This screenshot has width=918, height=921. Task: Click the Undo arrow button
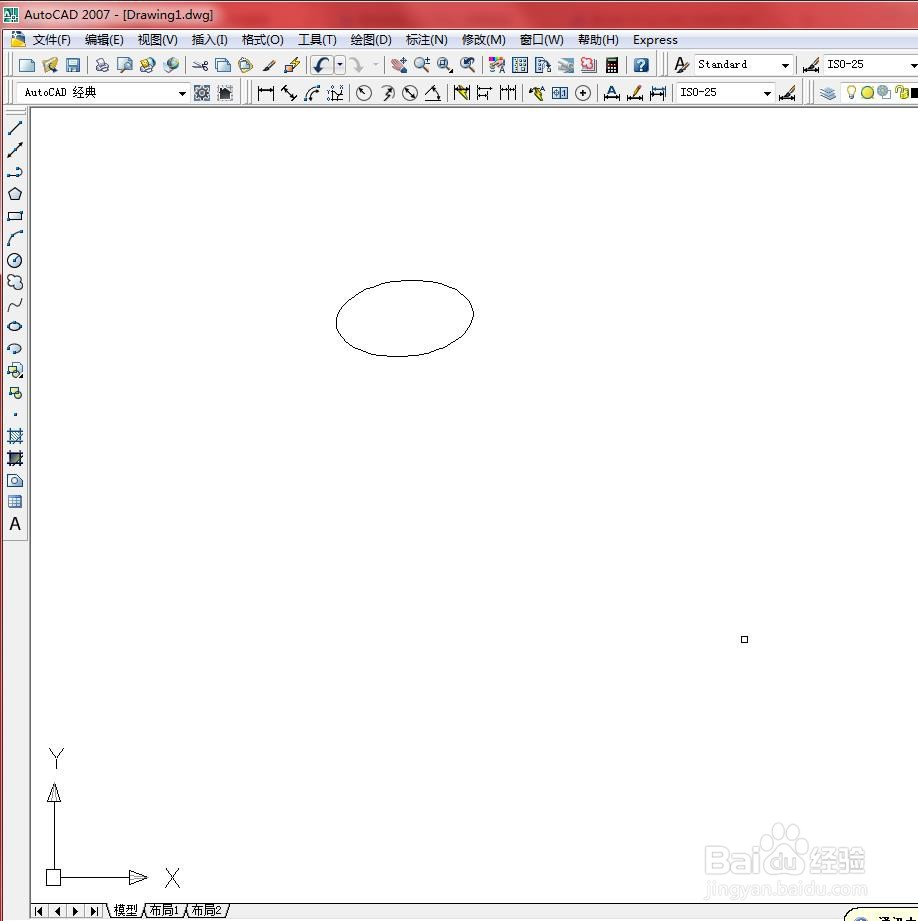[321, 65]
